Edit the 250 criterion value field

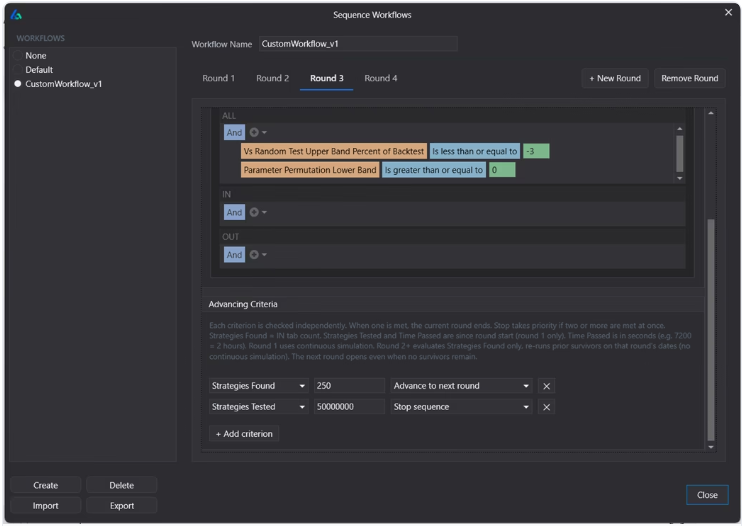click(x=349, y=386)
